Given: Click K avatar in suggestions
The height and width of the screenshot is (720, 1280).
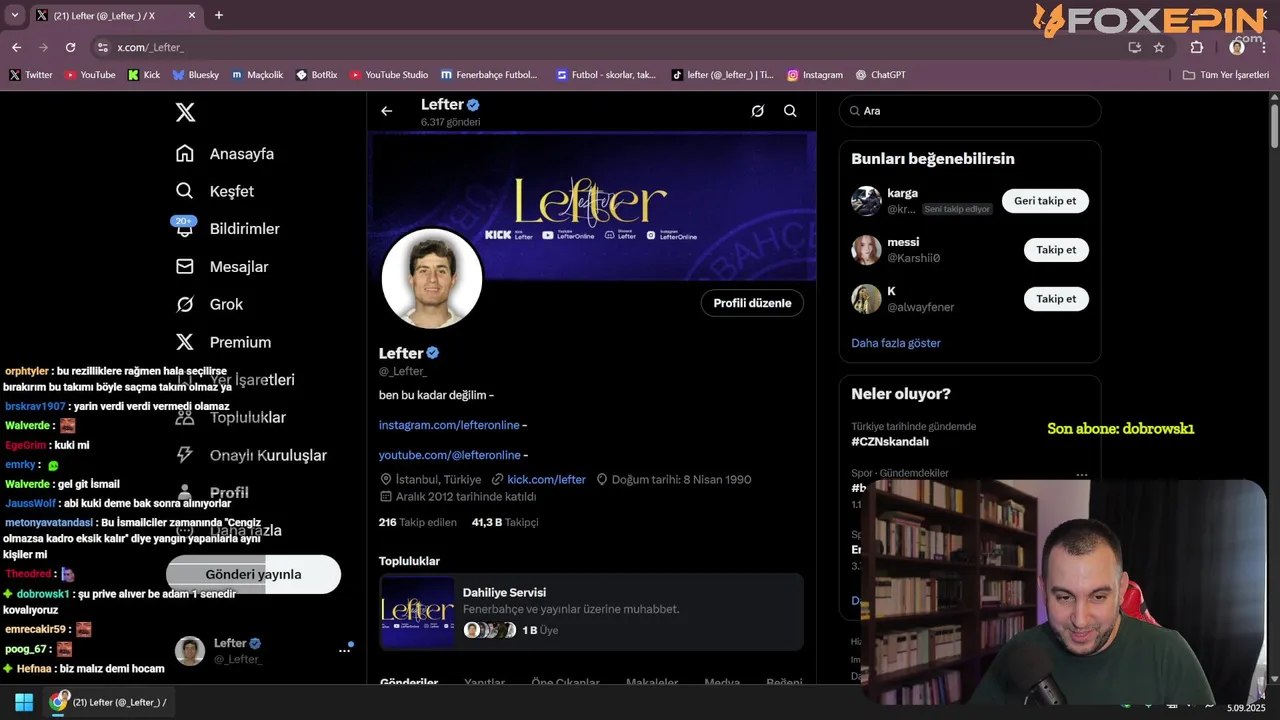Looking at the screenshot, I should tap(866, 299).
